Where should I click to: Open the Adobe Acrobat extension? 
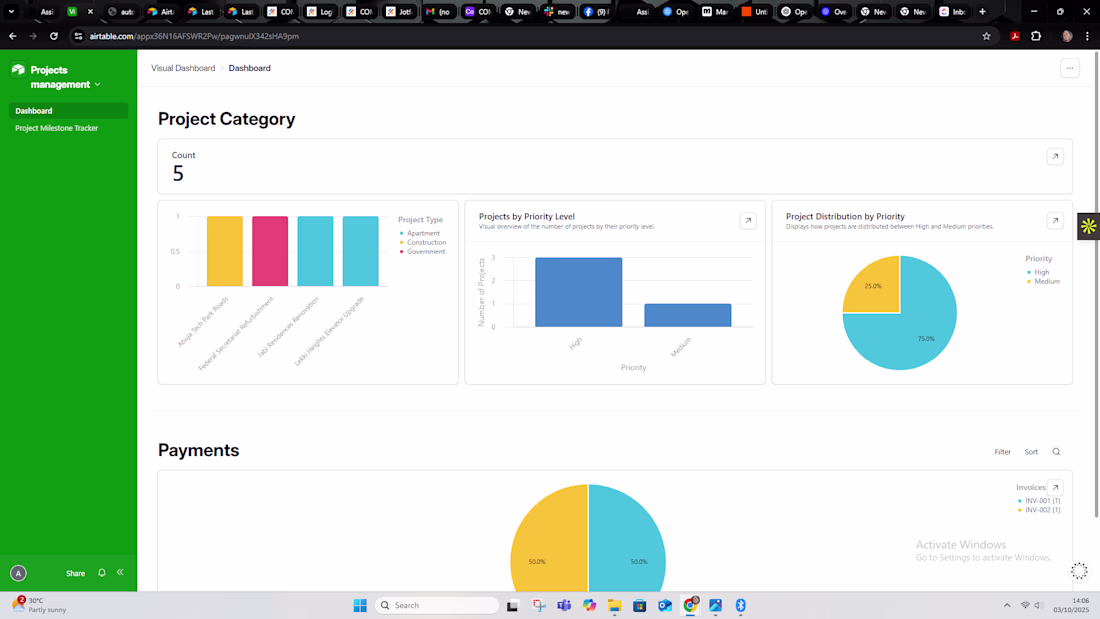(x=1015, y=36)
